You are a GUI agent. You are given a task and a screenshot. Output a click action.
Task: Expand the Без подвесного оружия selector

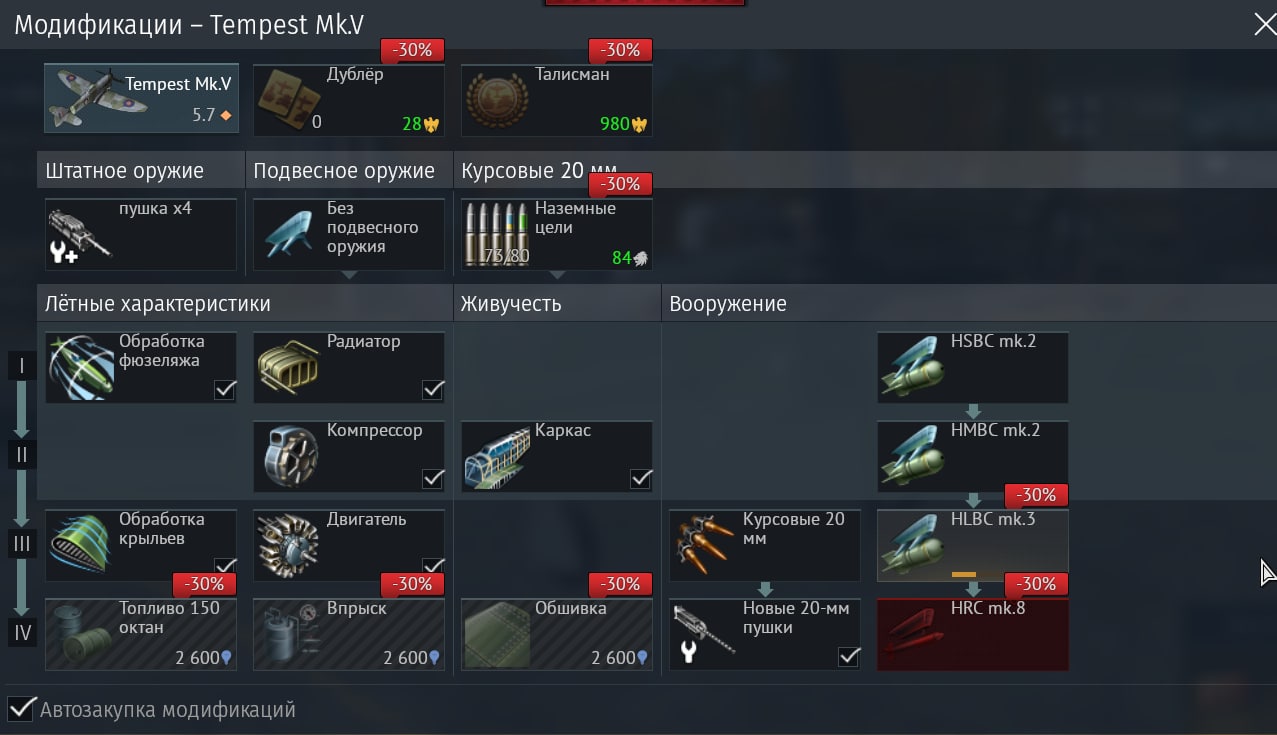(348, 274)
